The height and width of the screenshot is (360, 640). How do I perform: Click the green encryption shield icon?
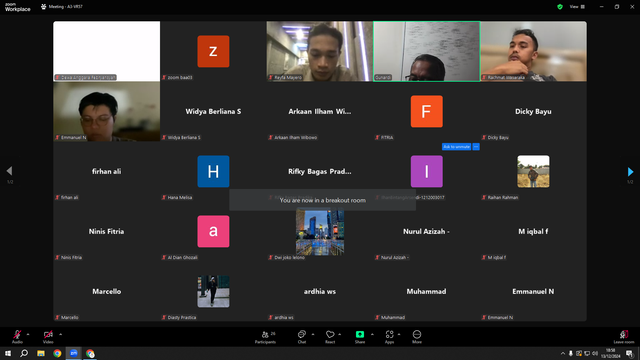pyautogui.click(x=560, y=7)
